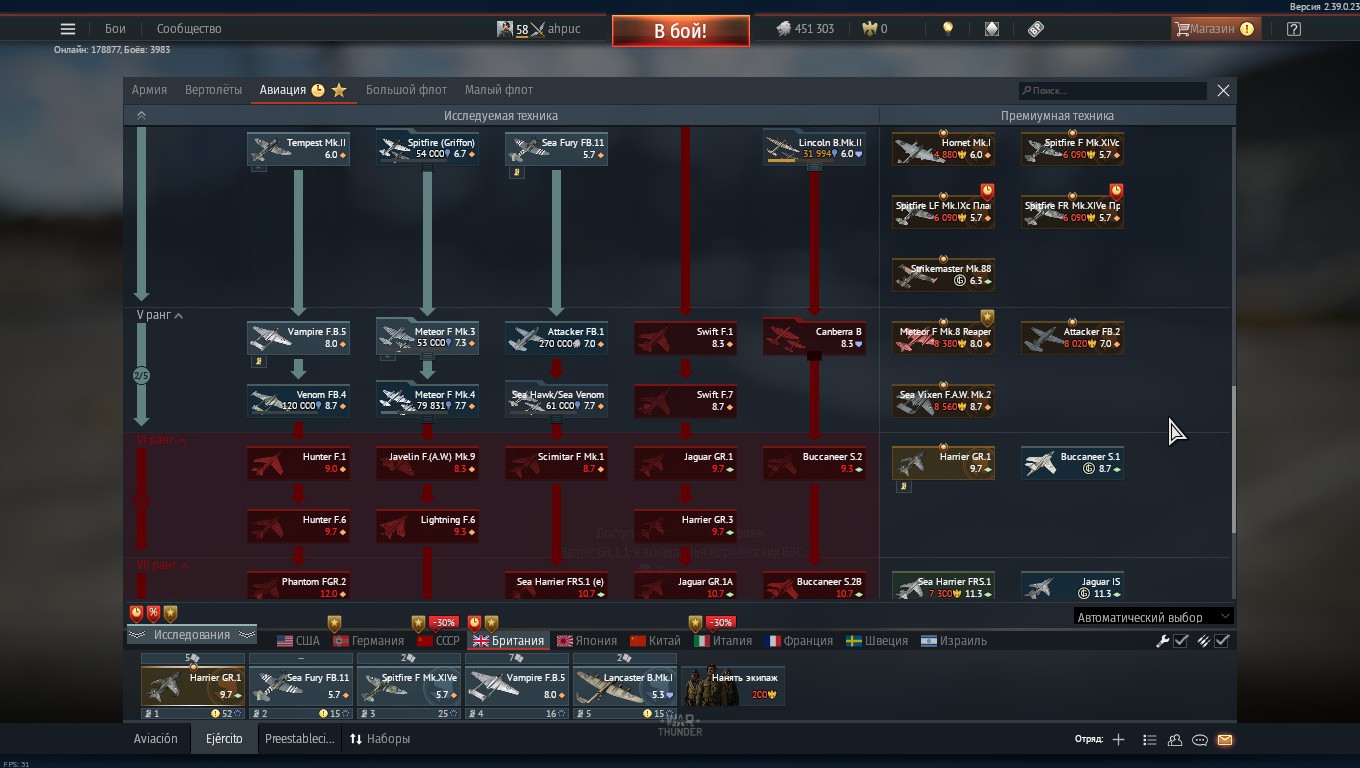Switch to the Большой флот tab
Screen dimensions: 1360x768
click(406, 90)
